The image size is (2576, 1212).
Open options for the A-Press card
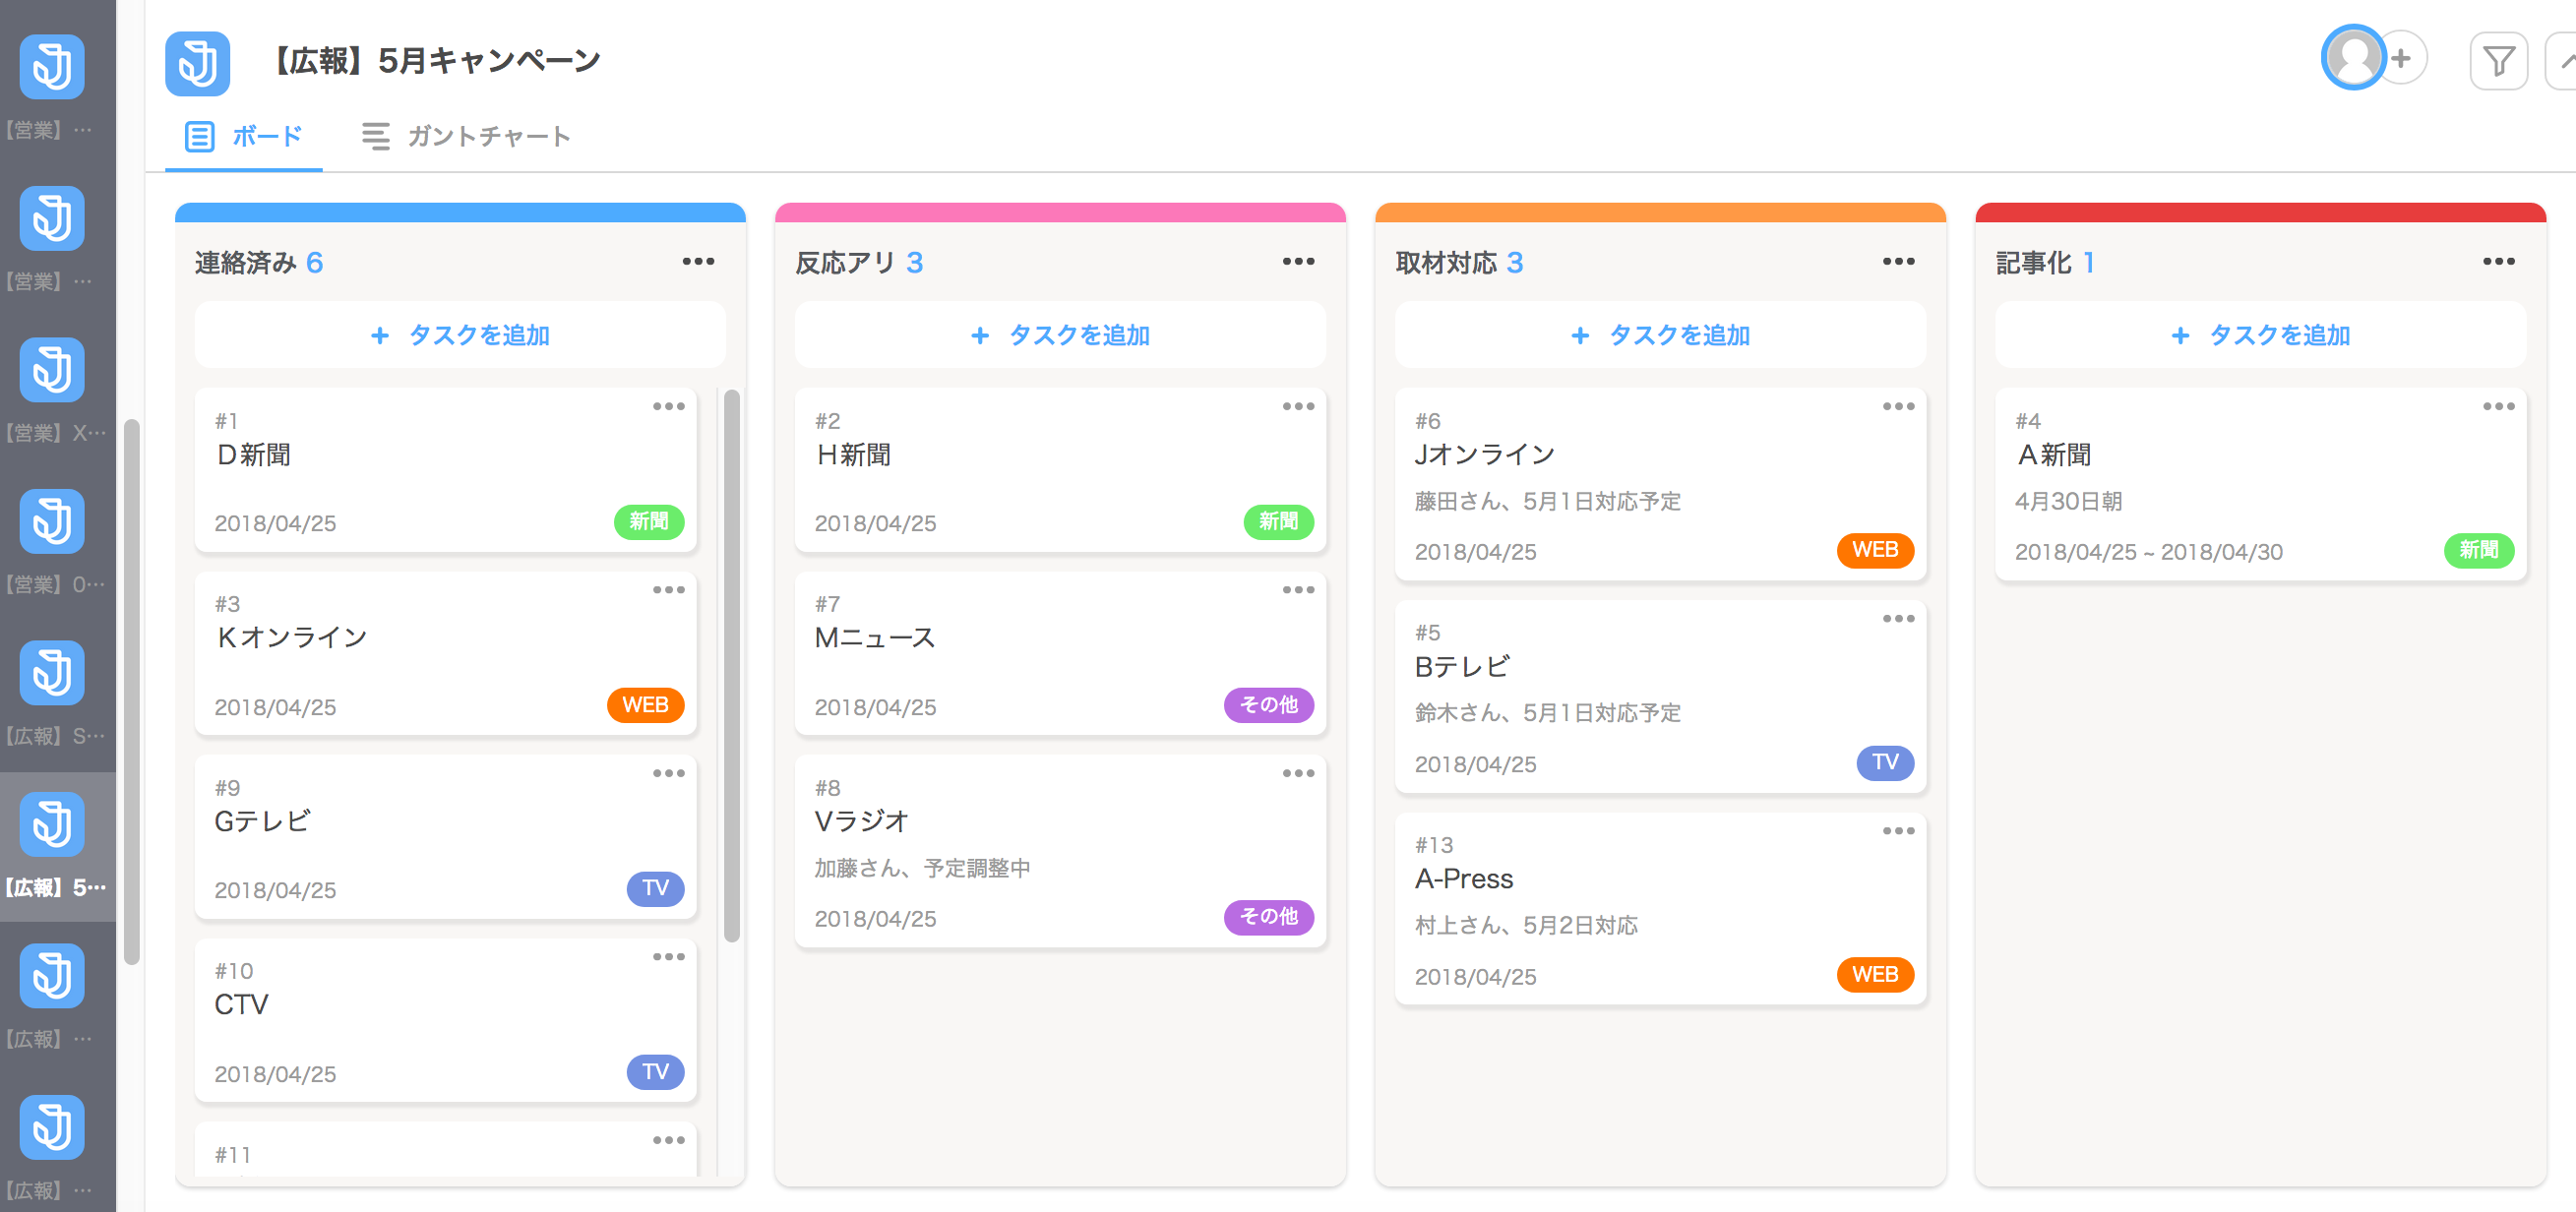click(1898, 830)
